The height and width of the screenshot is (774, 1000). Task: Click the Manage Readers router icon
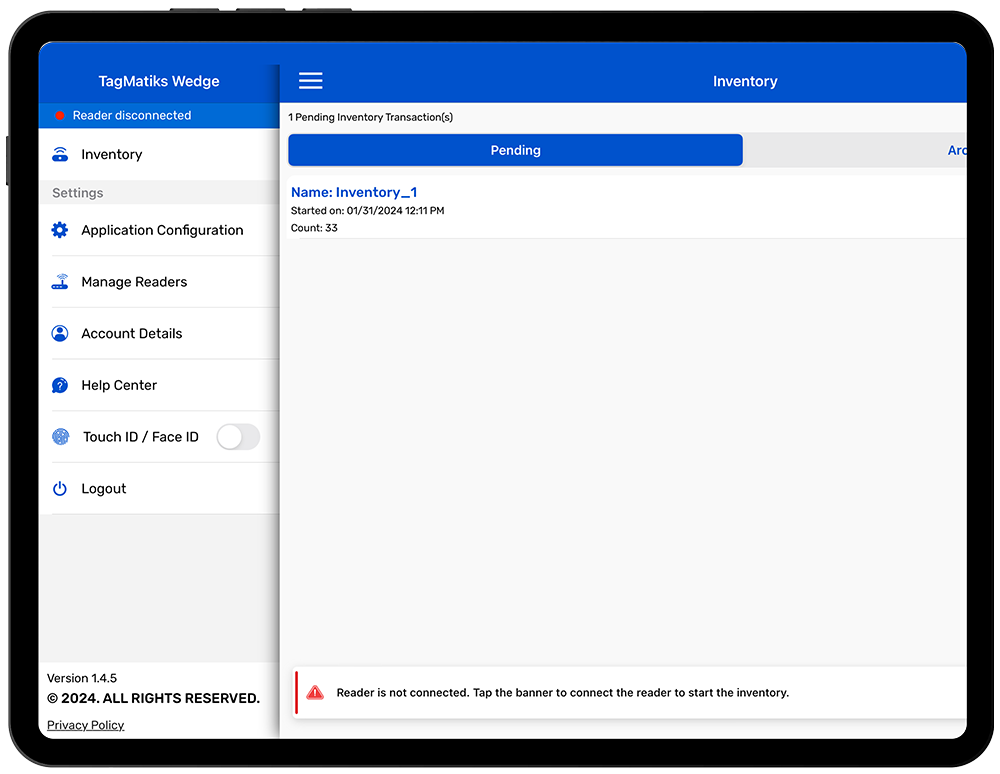click(x=60, y=282)
